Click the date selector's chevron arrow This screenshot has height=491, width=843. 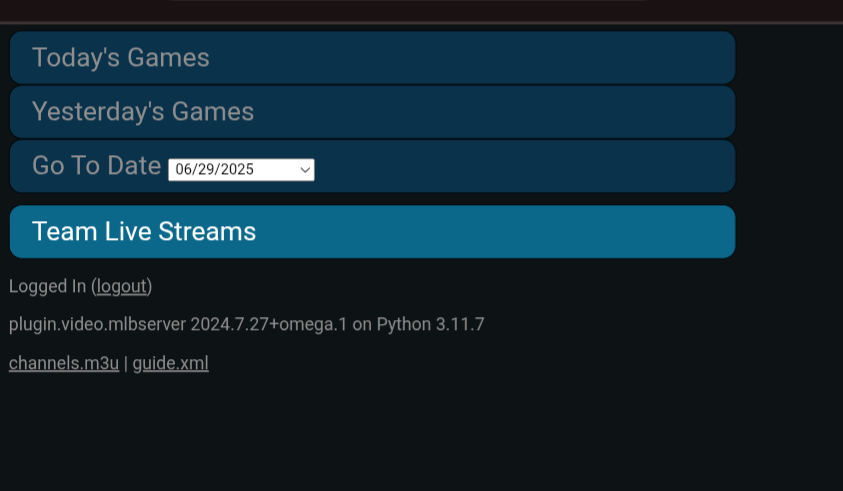[305, 170]
